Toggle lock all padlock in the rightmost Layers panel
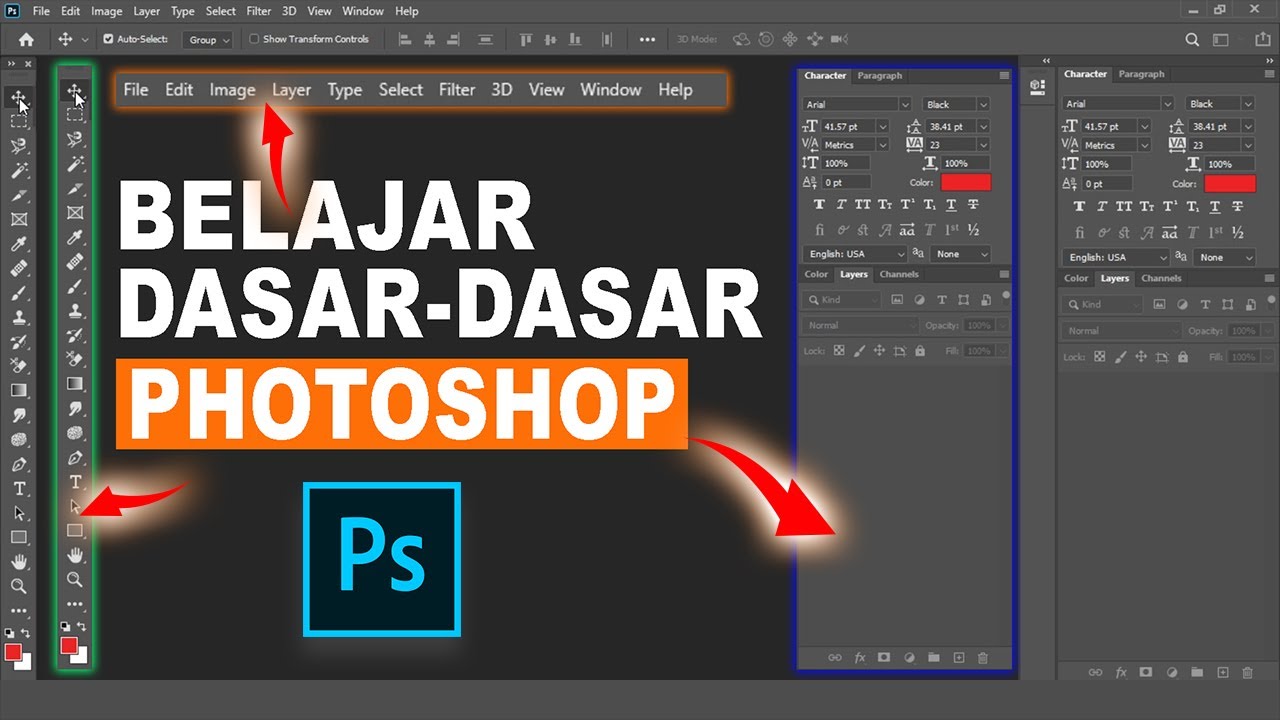The image size is (1280, 720). tap(1181, 356)
